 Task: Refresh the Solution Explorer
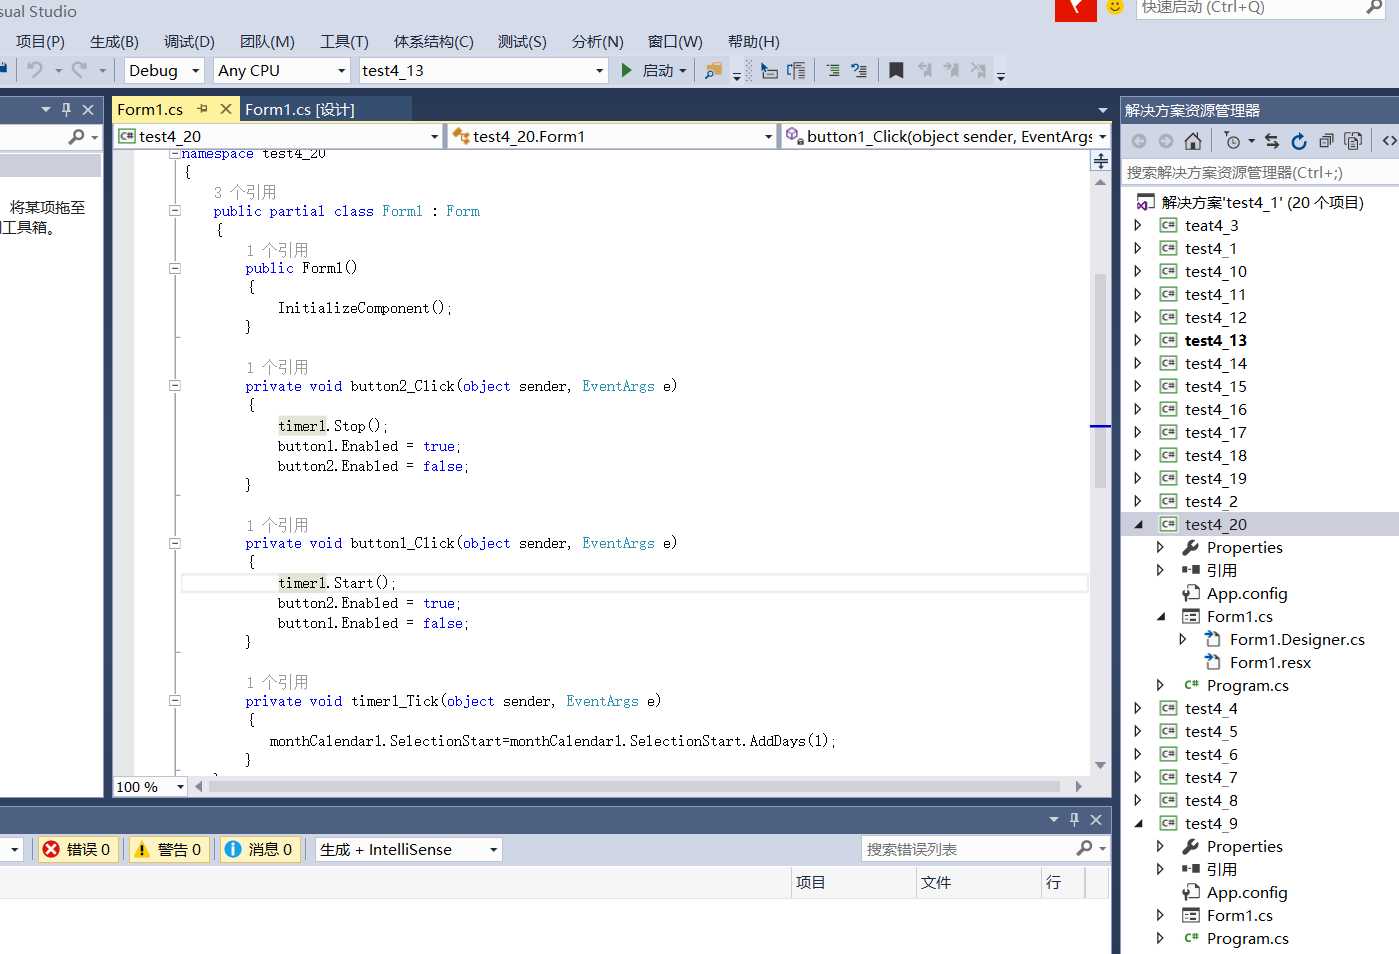click(x=1298, y=141)
